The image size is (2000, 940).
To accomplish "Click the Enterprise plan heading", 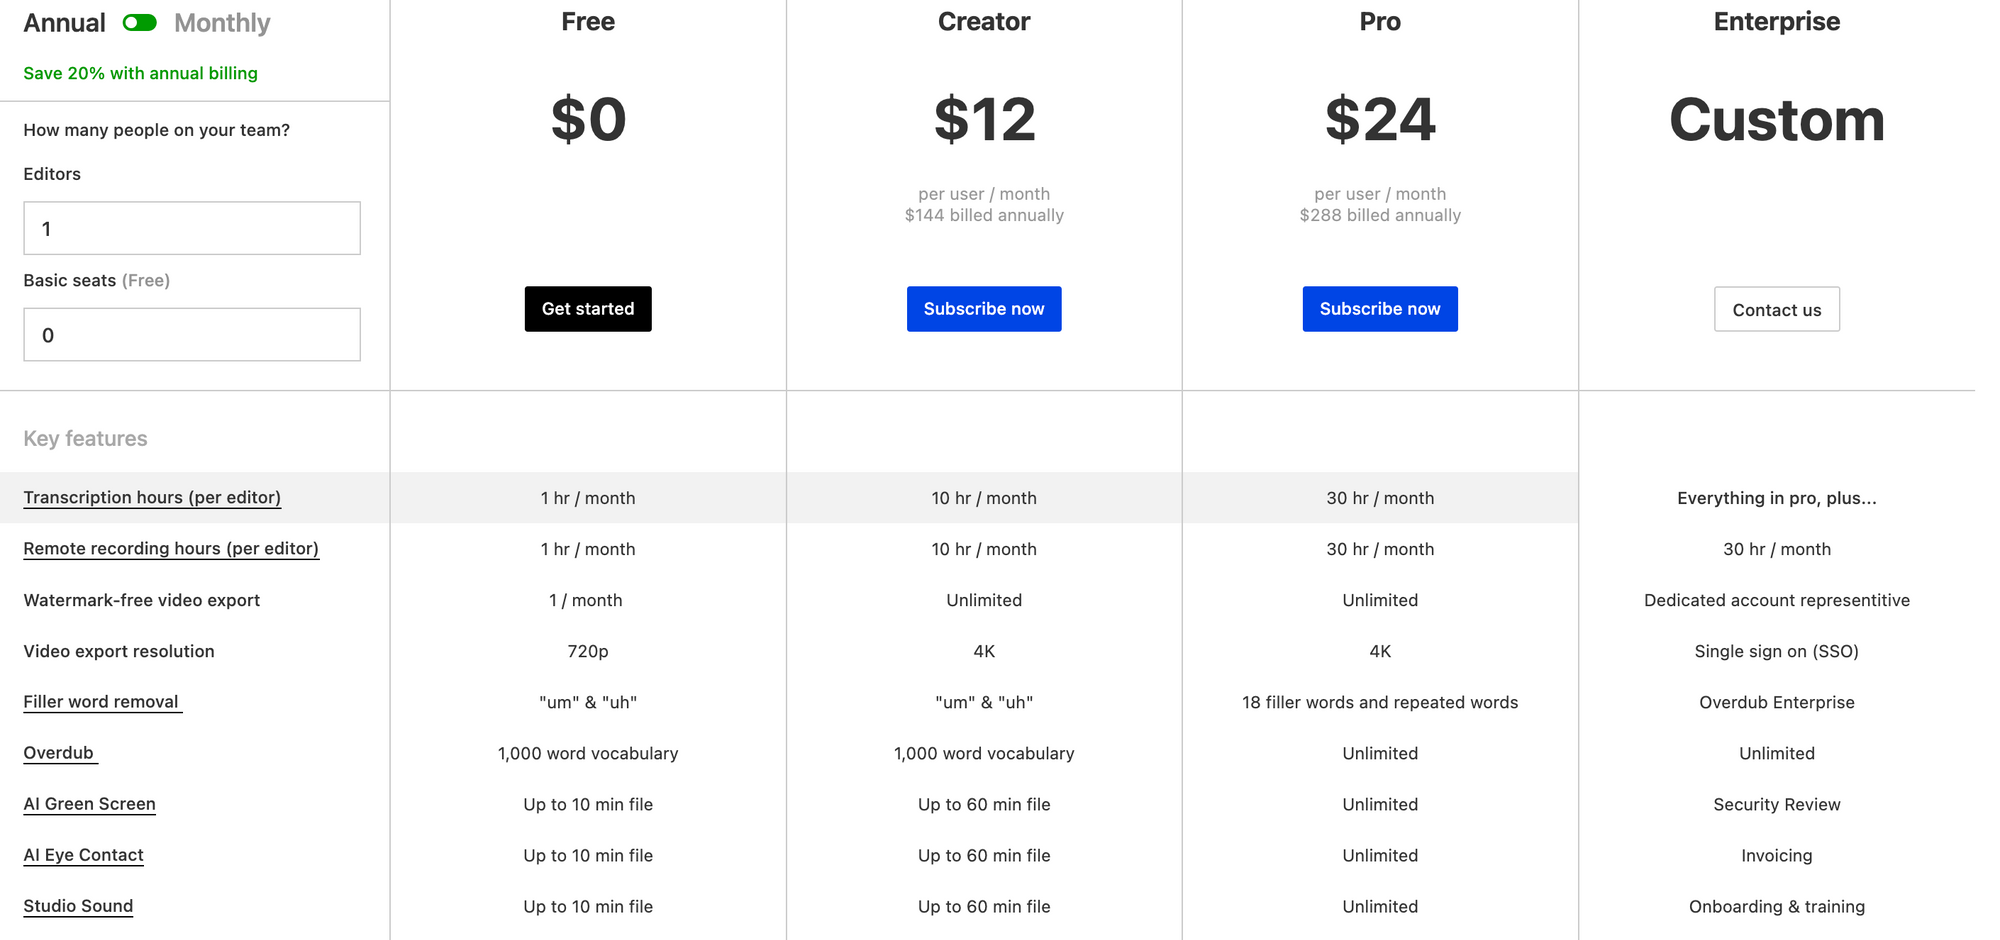I will (x=1777, y=22).
